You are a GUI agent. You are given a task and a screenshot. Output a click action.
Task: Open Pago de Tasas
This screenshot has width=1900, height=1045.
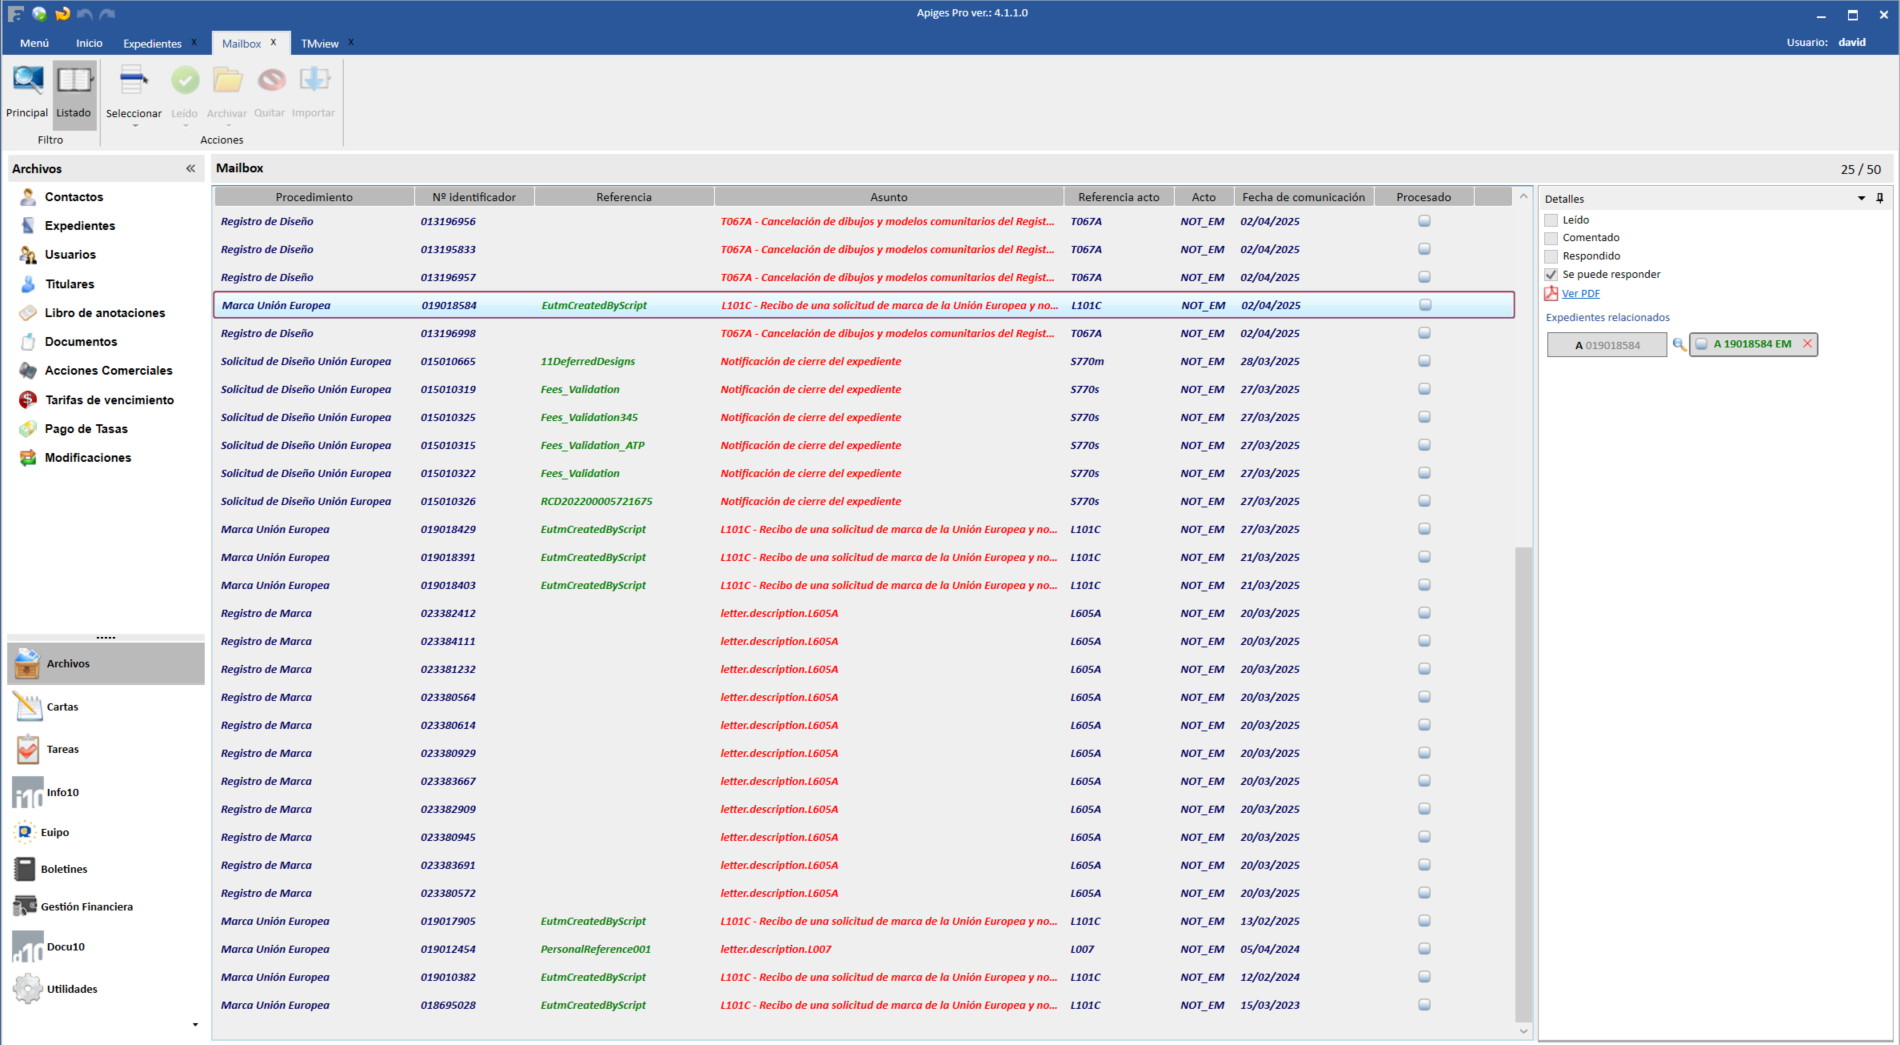coord(86,429)
